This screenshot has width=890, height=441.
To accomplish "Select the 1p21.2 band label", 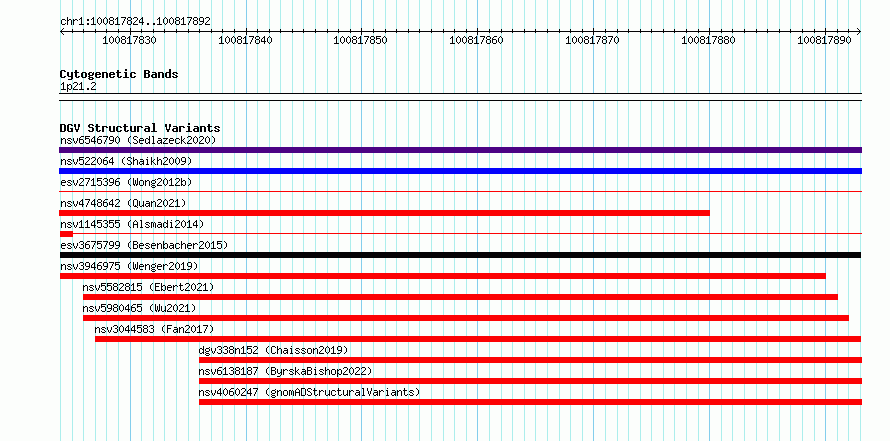I will coord(78,87).
